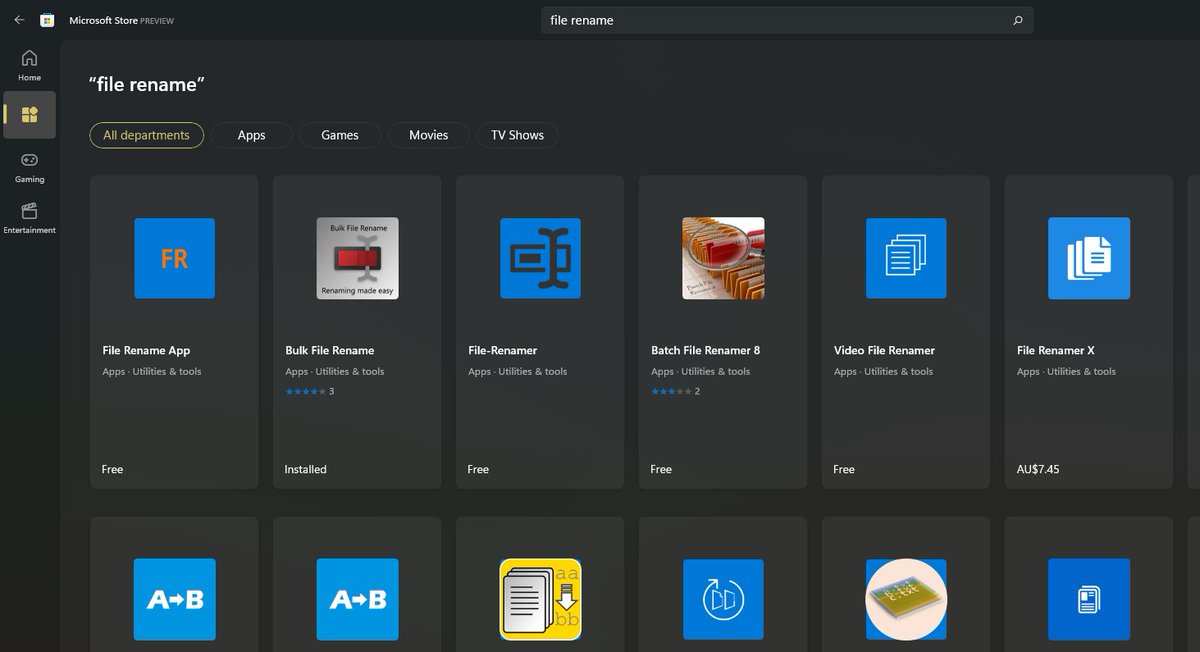Open the Movies department tab

428,135
